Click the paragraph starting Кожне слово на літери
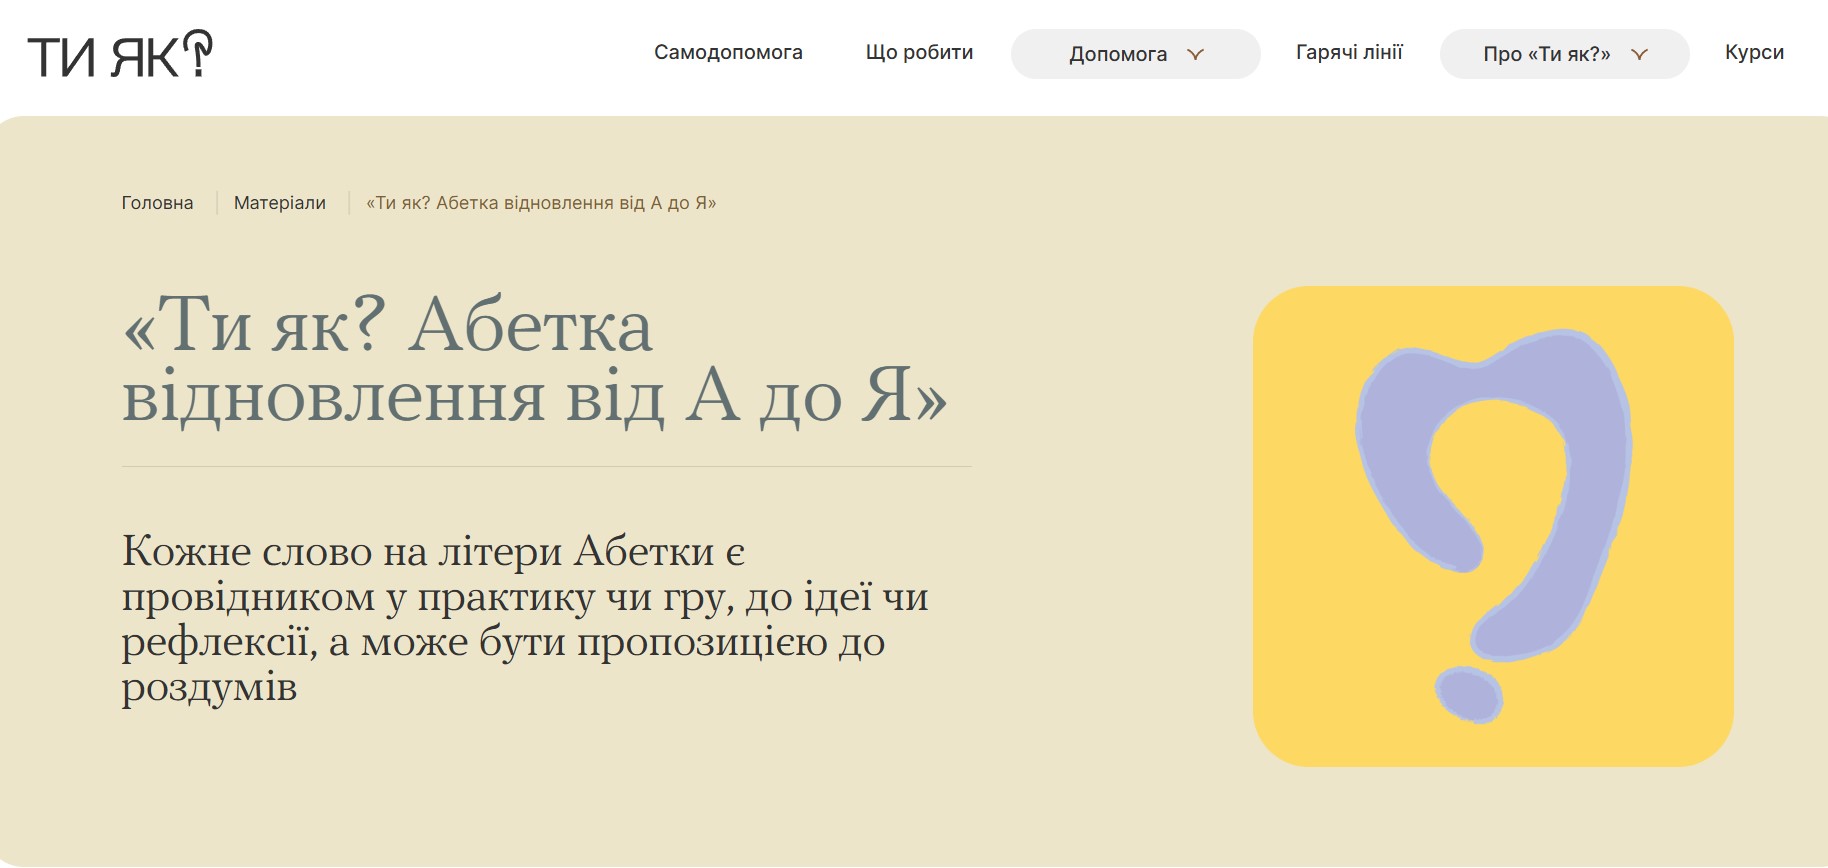Viewport: 1828px width, 868px height. (525, 619)
